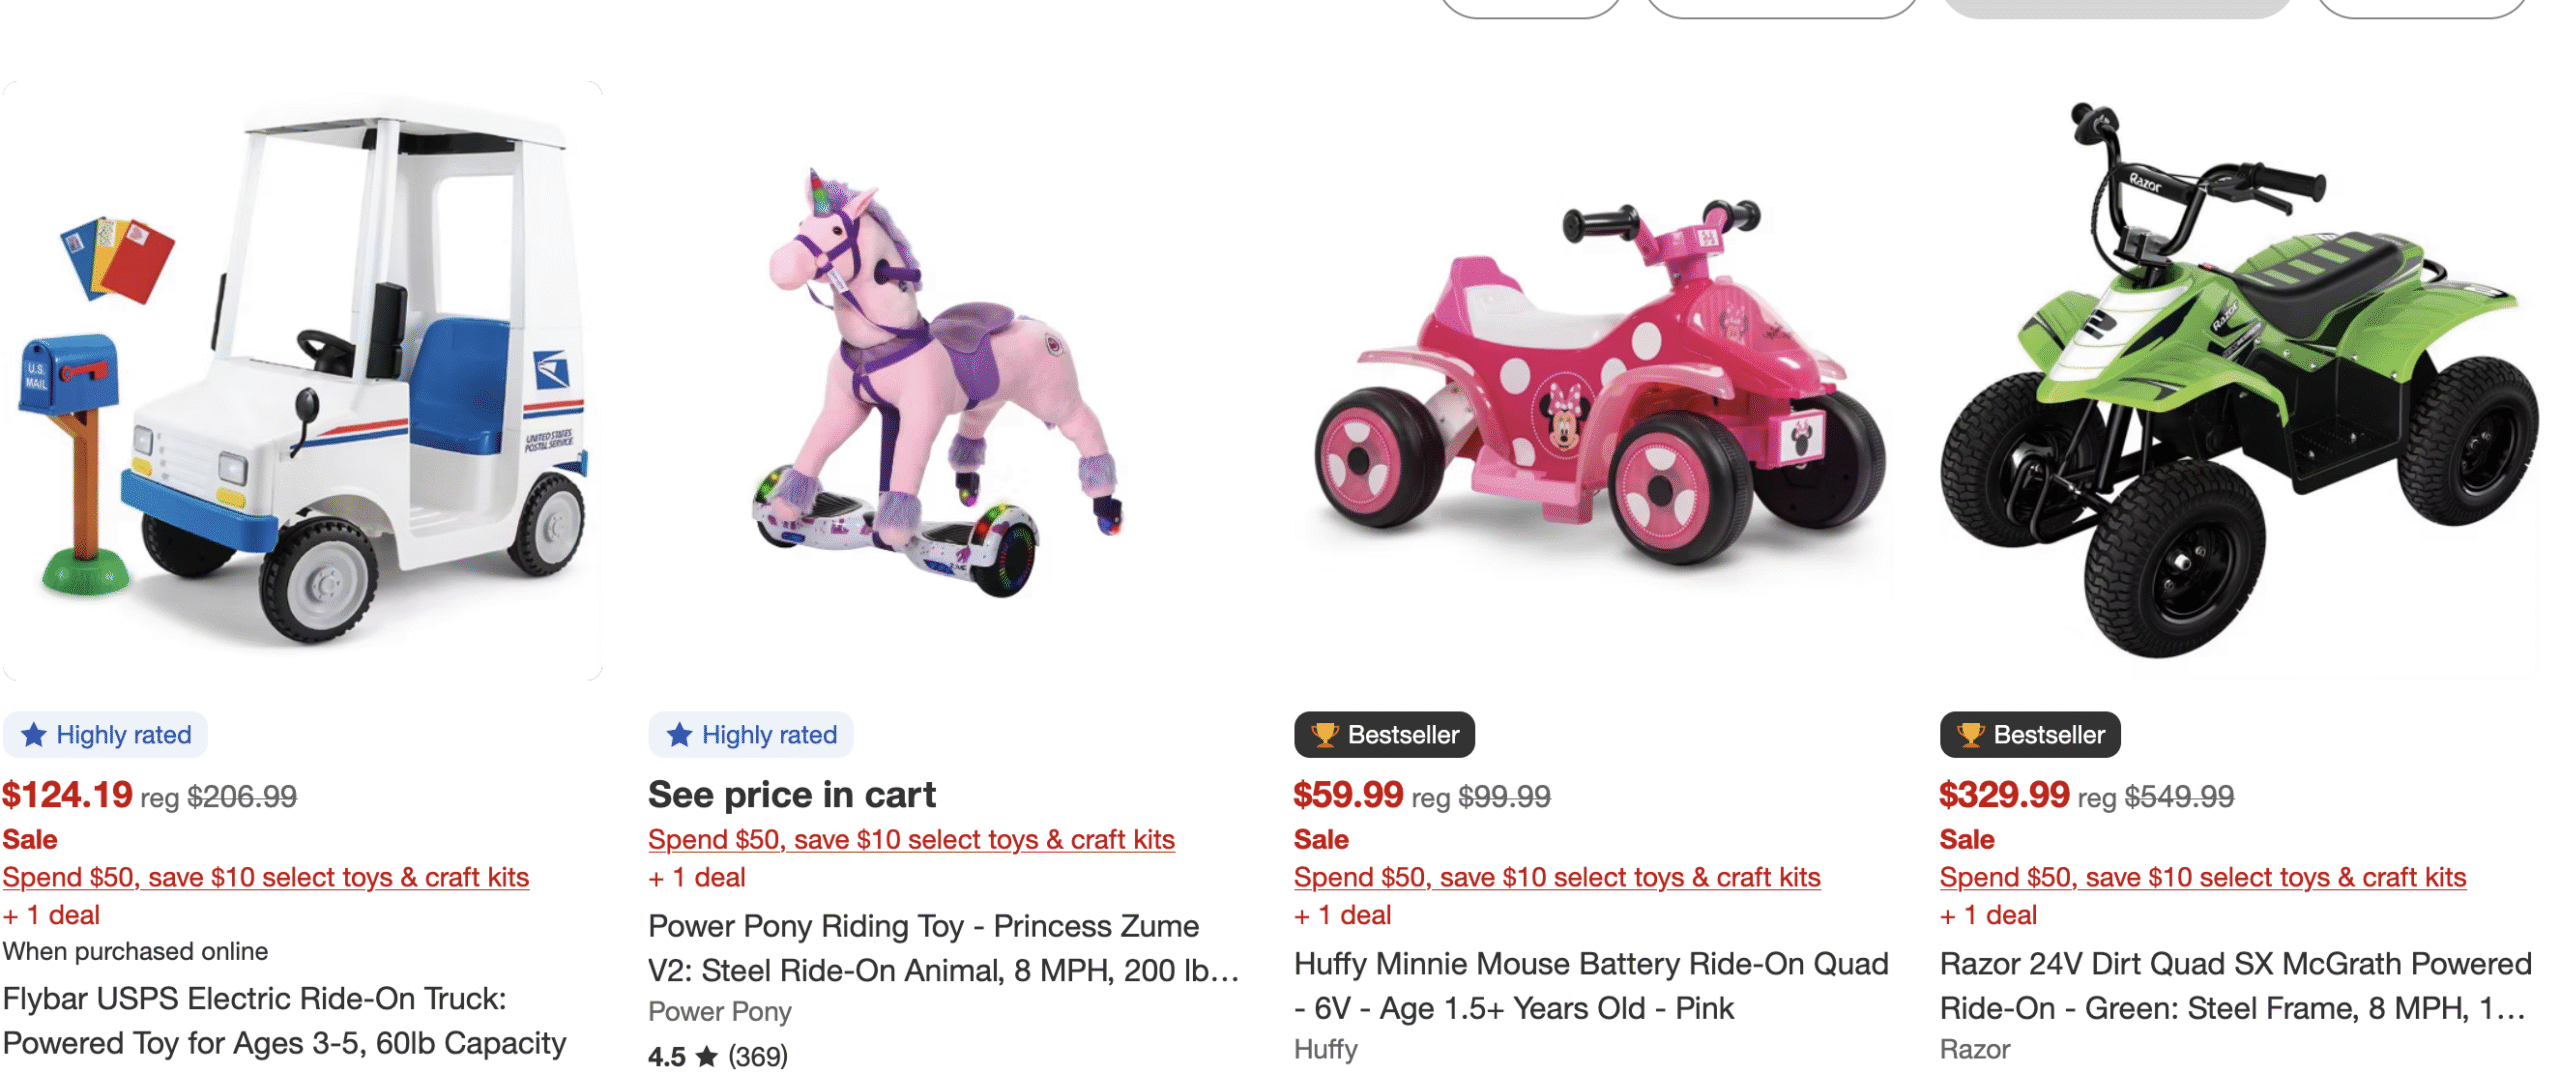Viewport: 2560px width, 1073px height.
Task: Click the star icon next to 4.5 rating
Action: [707, 1055]
